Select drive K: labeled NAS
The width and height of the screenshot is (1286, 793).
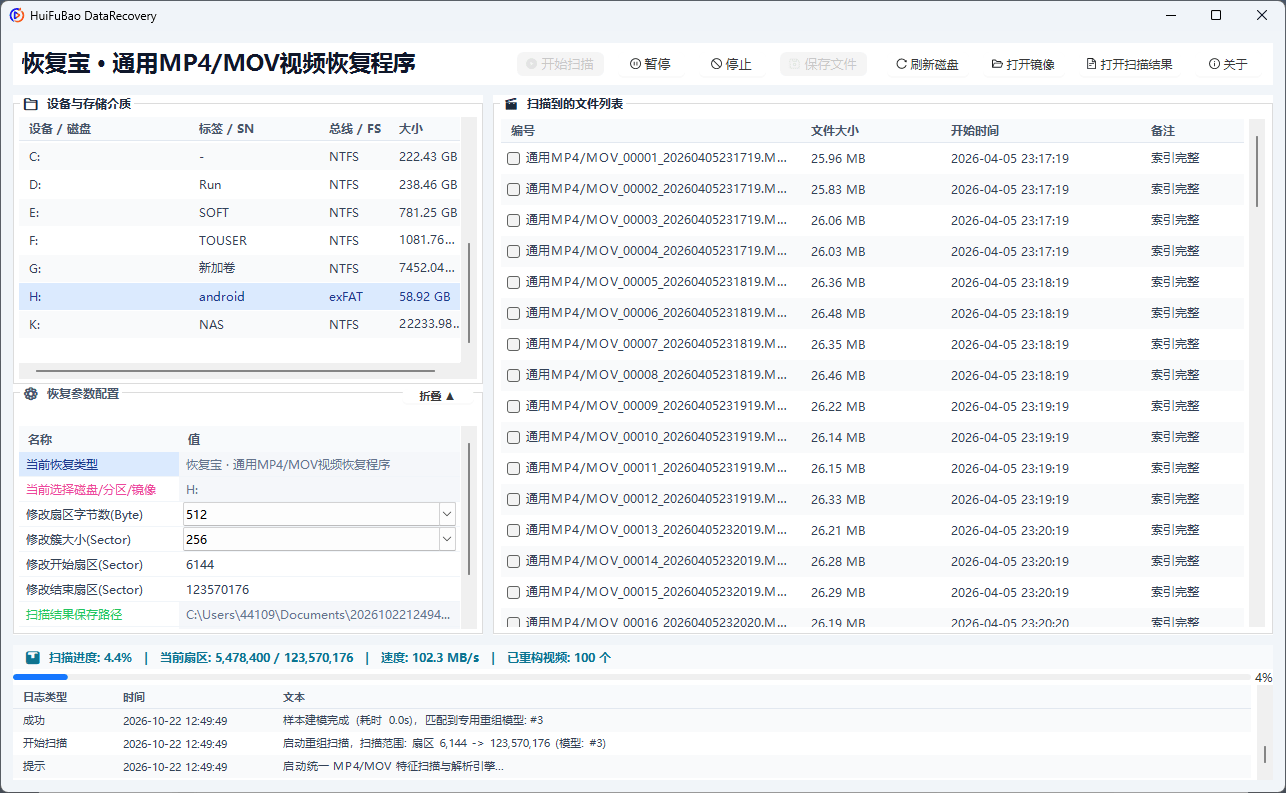pos(240,325)
